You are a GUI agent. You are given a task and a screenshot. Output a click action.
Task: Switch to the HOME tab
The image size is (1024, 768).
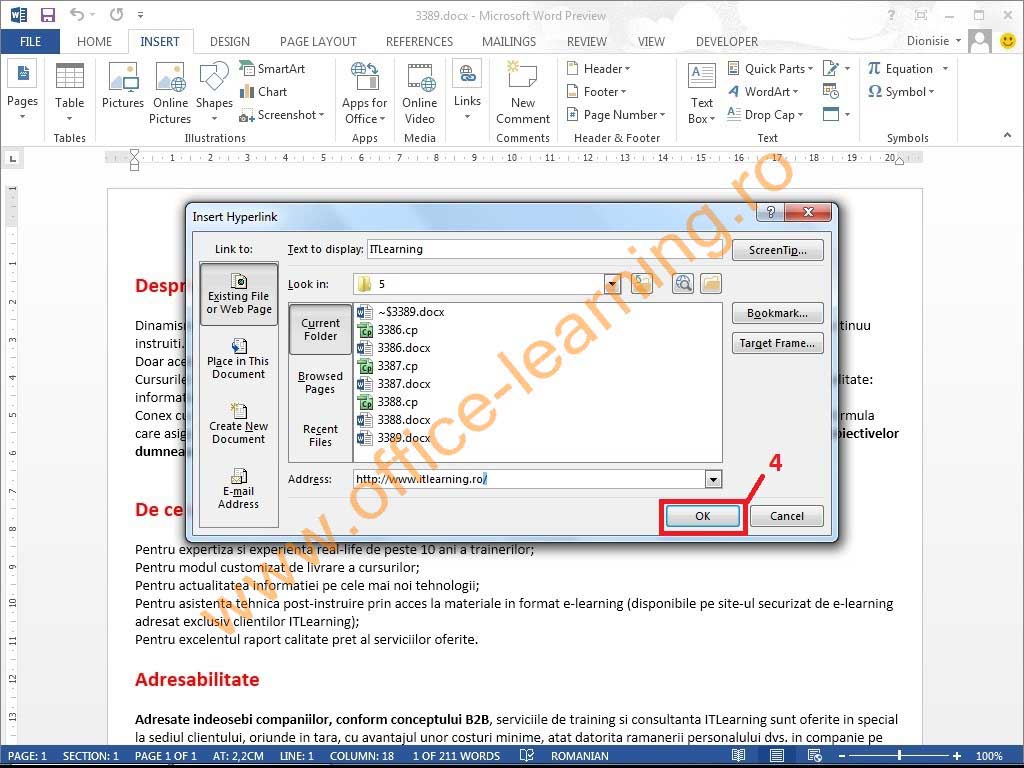tap(94, 41)
